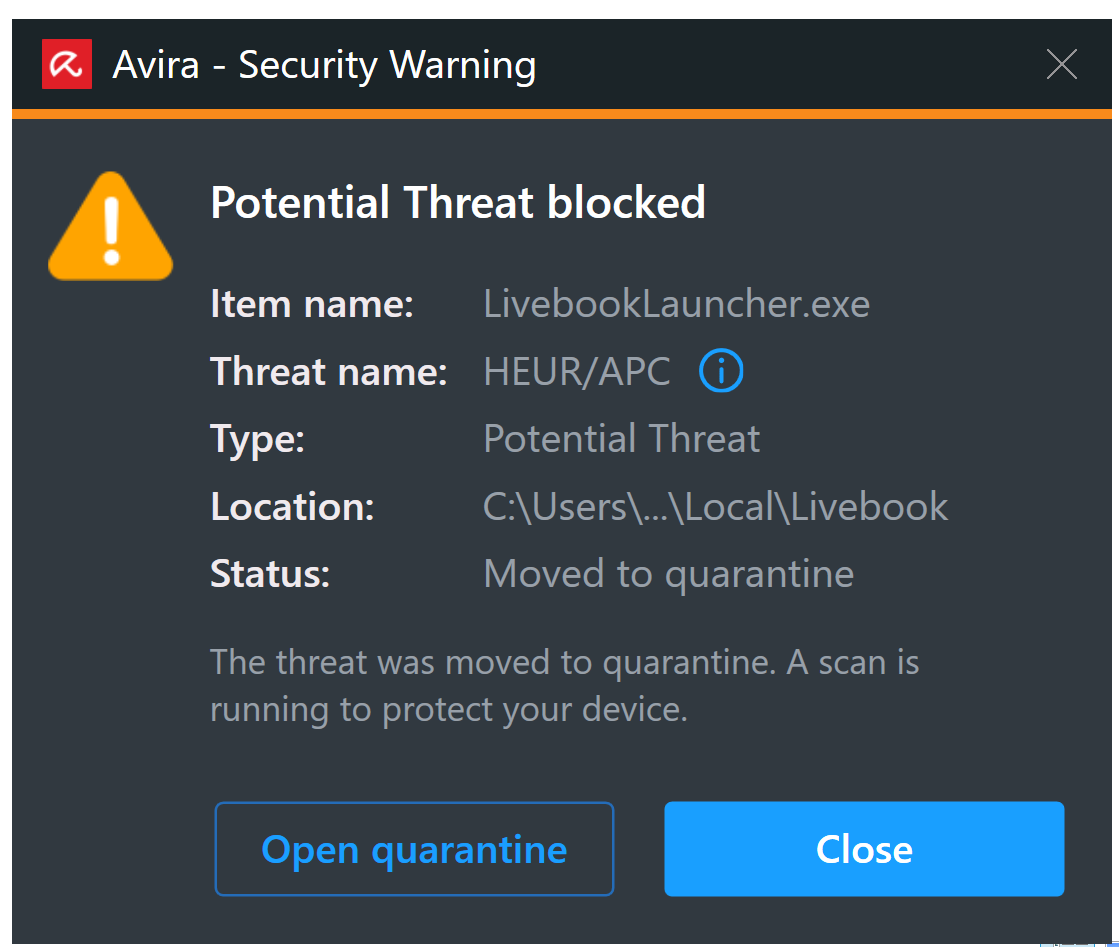Screen dimensions: 1119x947
Task: Click the quarantine scan description paragraph
Action: (x=564, y=685)
